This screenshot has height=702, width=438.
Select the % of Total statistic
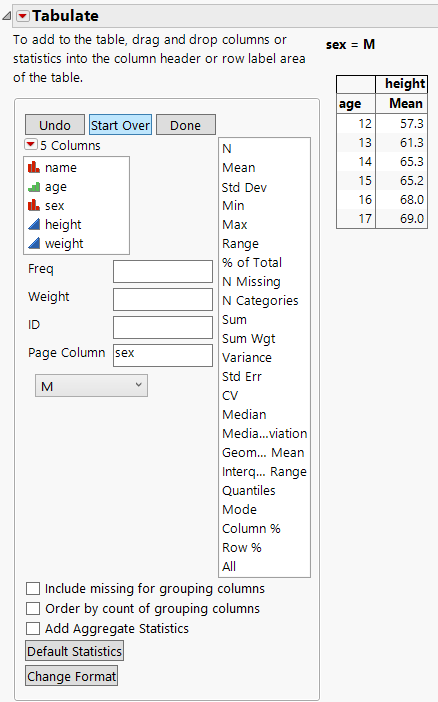click(x=252, y=262)
